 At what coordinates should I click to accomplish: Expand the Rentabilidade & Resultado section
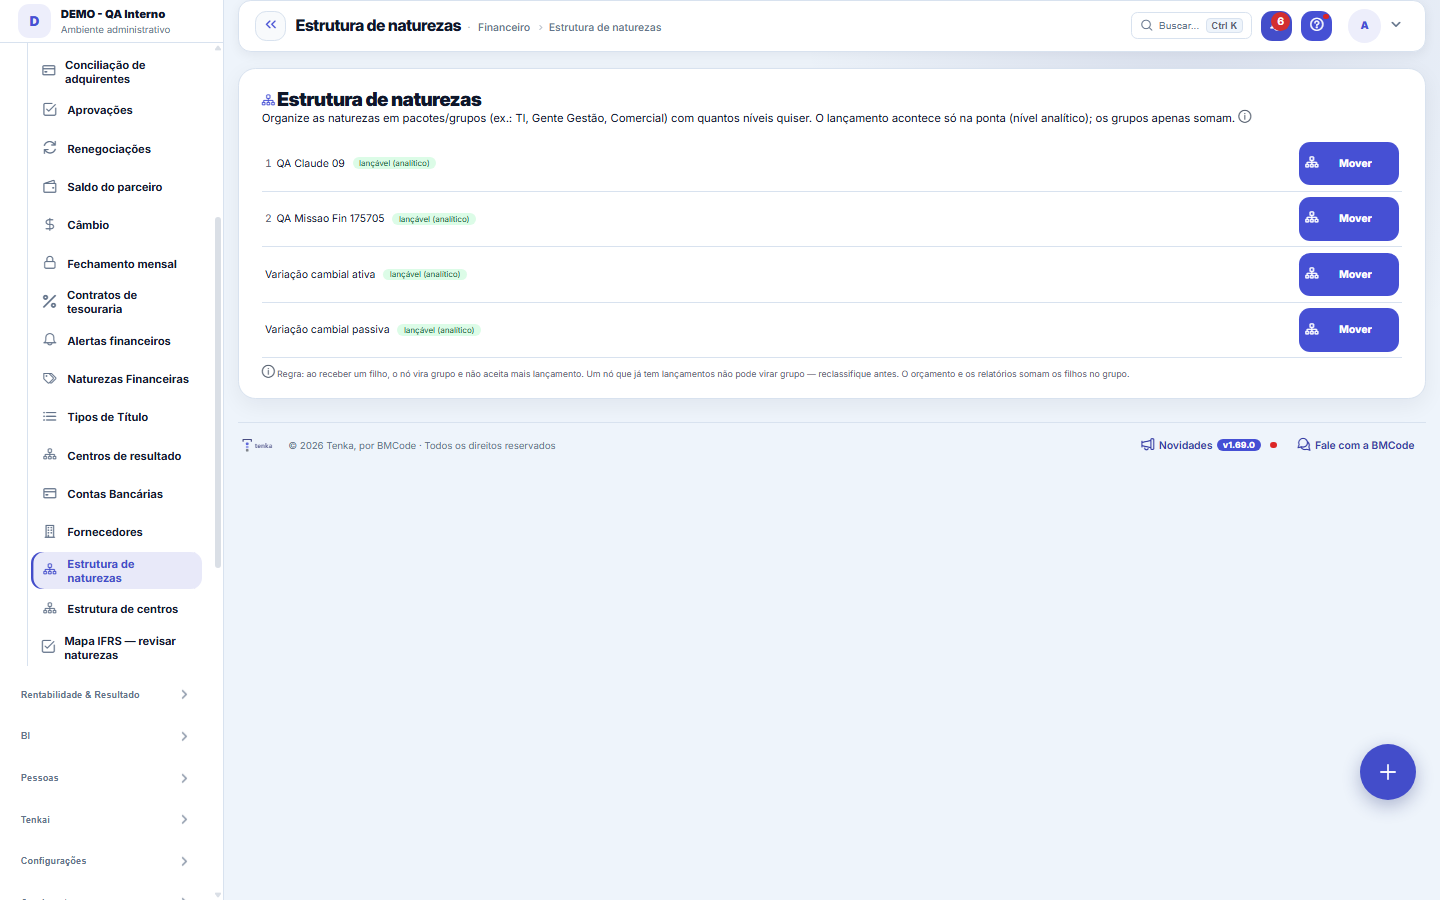(104, 694)
